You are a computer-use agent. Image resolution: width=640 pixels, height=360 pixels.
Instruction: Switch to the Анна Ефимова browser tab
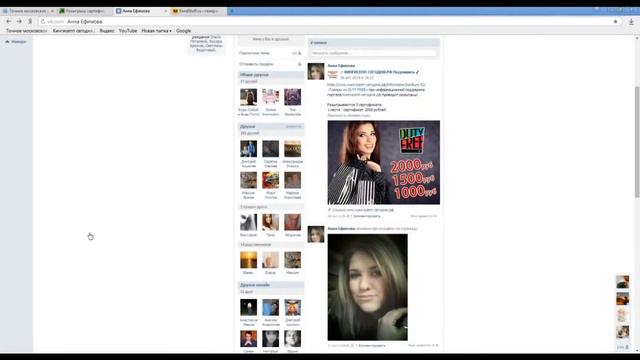tap(141, 11)
